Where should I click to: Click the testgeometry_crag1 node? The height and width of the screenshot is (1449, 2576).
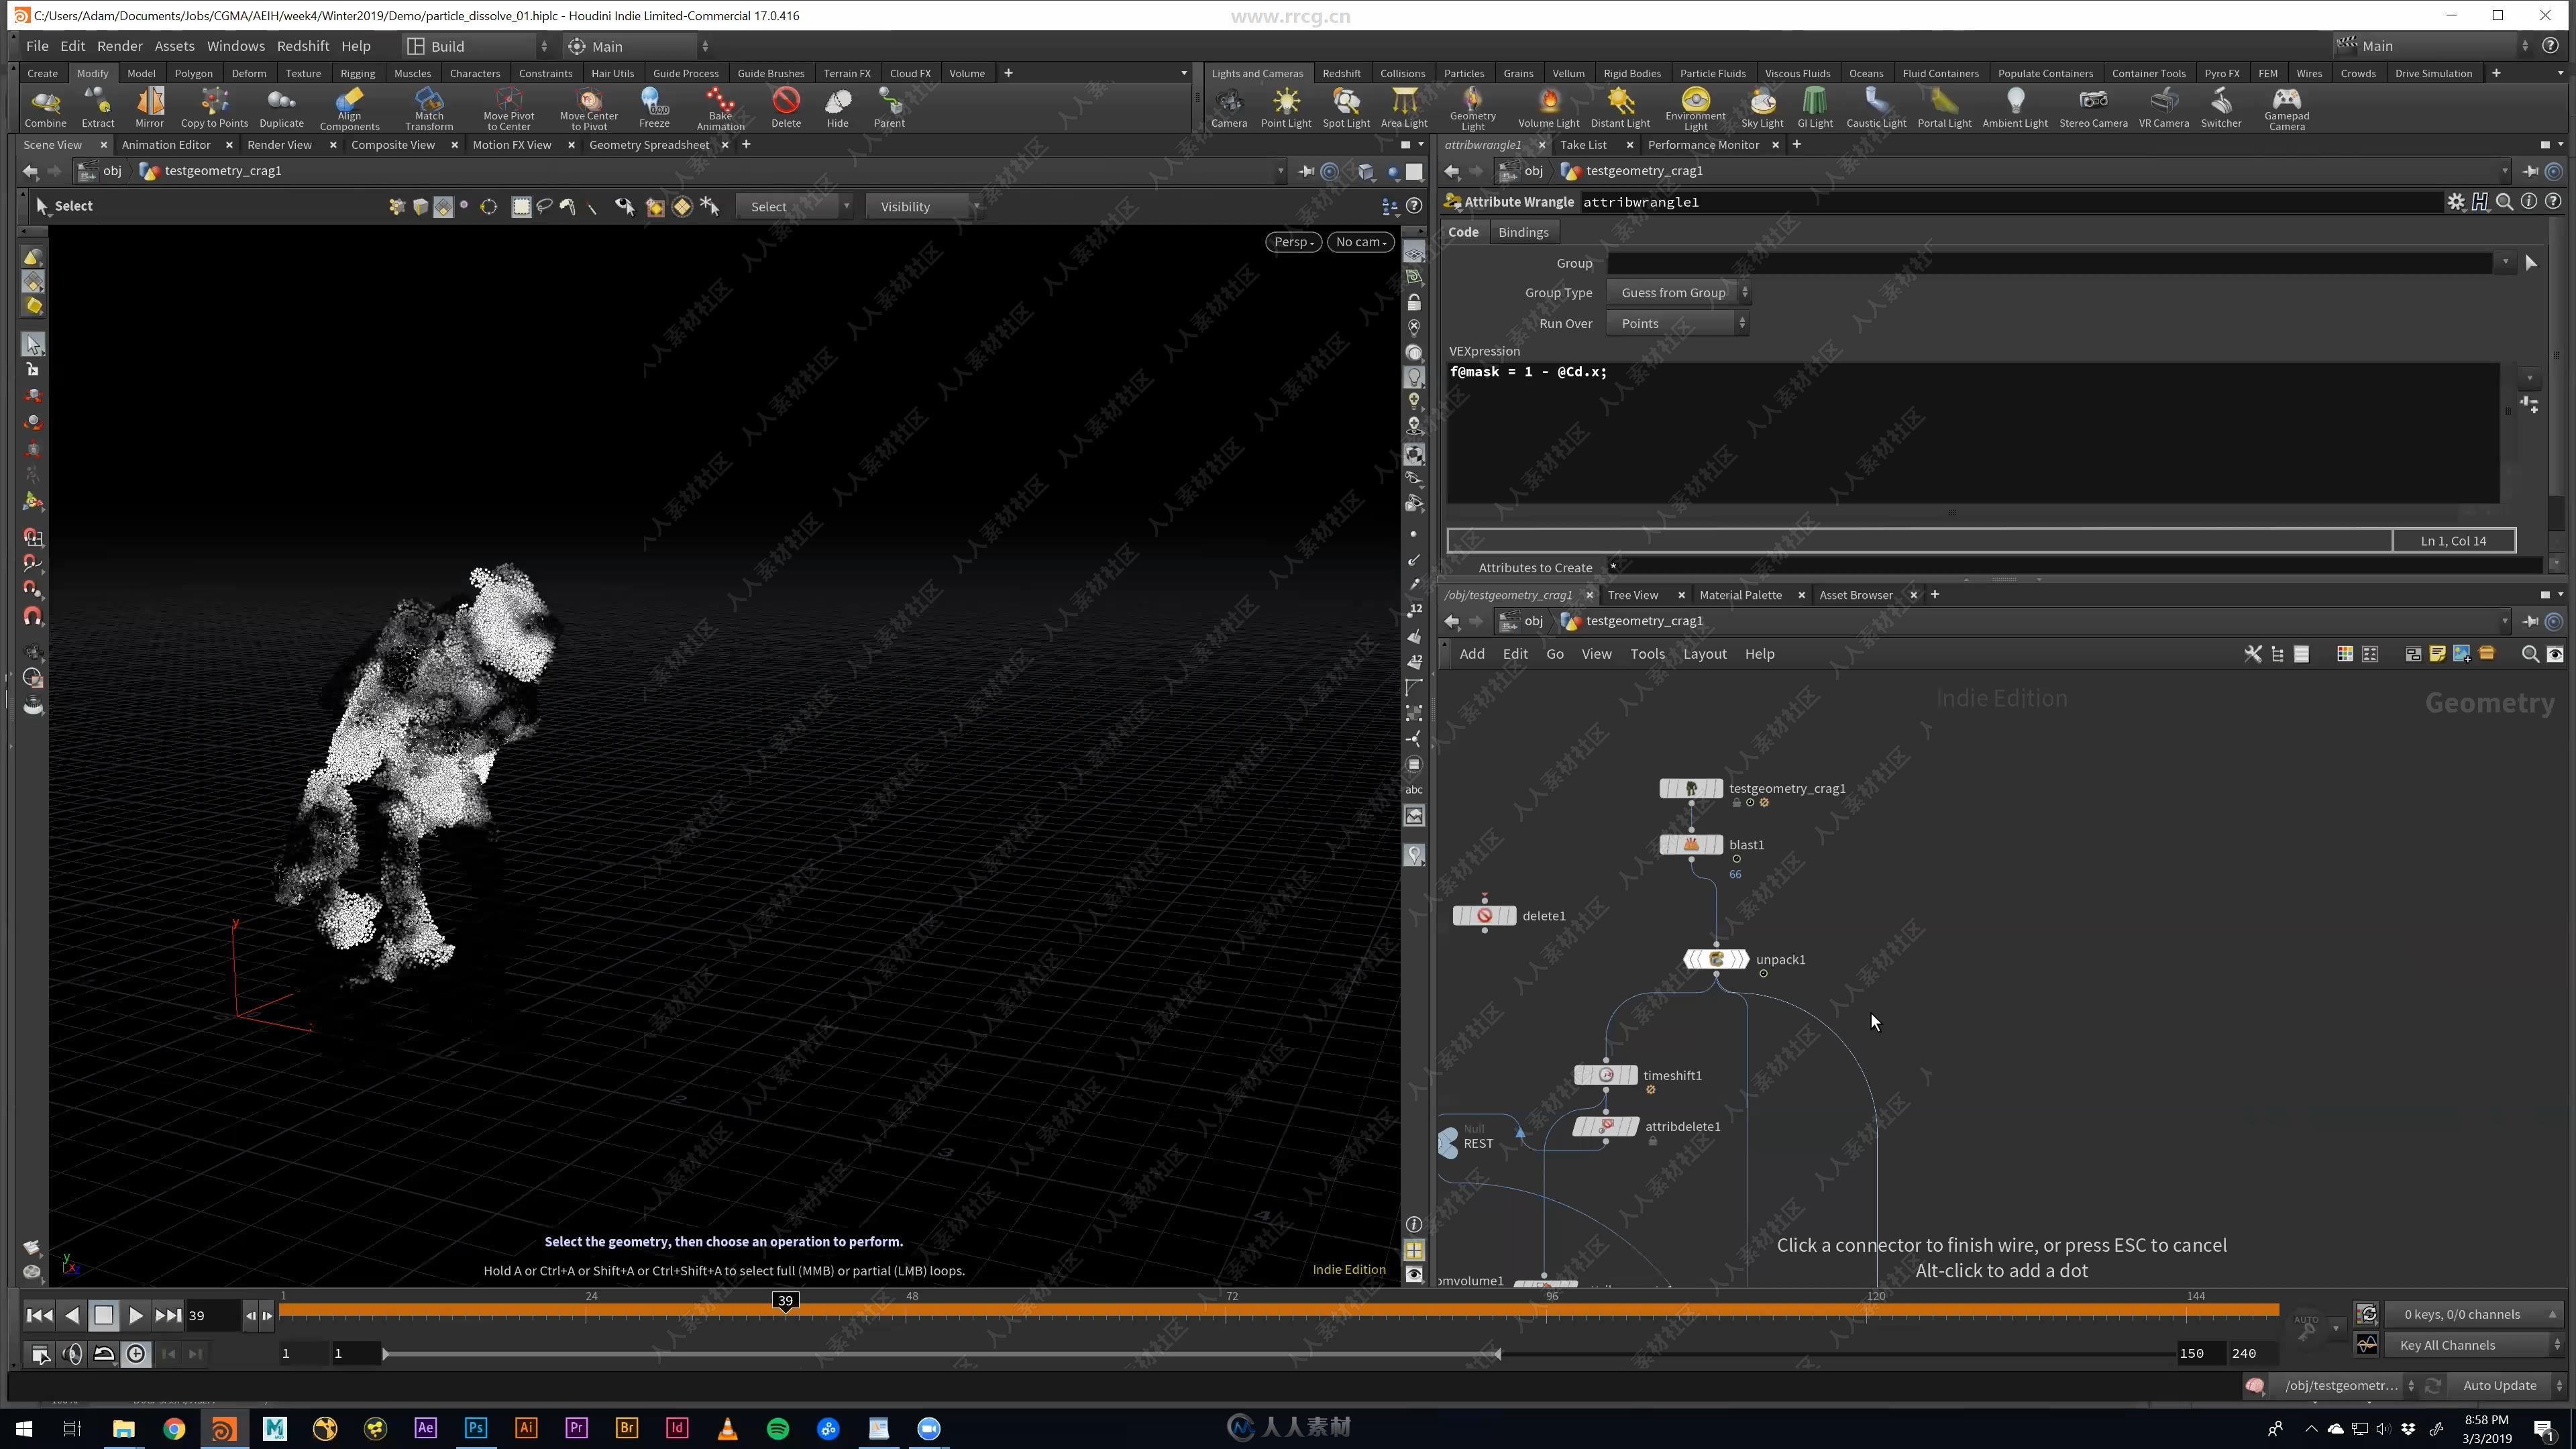(x=1691, y=789)
